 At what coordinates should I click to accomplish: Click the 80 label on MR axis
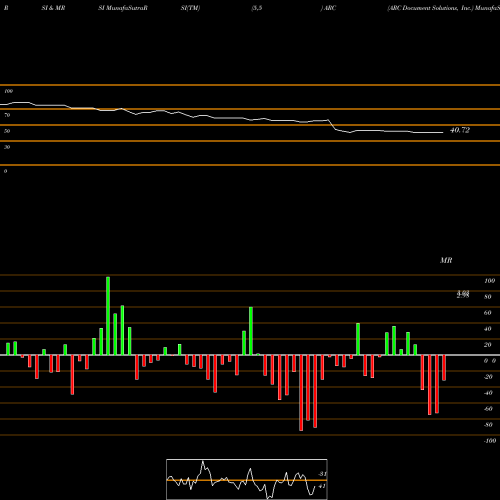(x=488, y=297)
